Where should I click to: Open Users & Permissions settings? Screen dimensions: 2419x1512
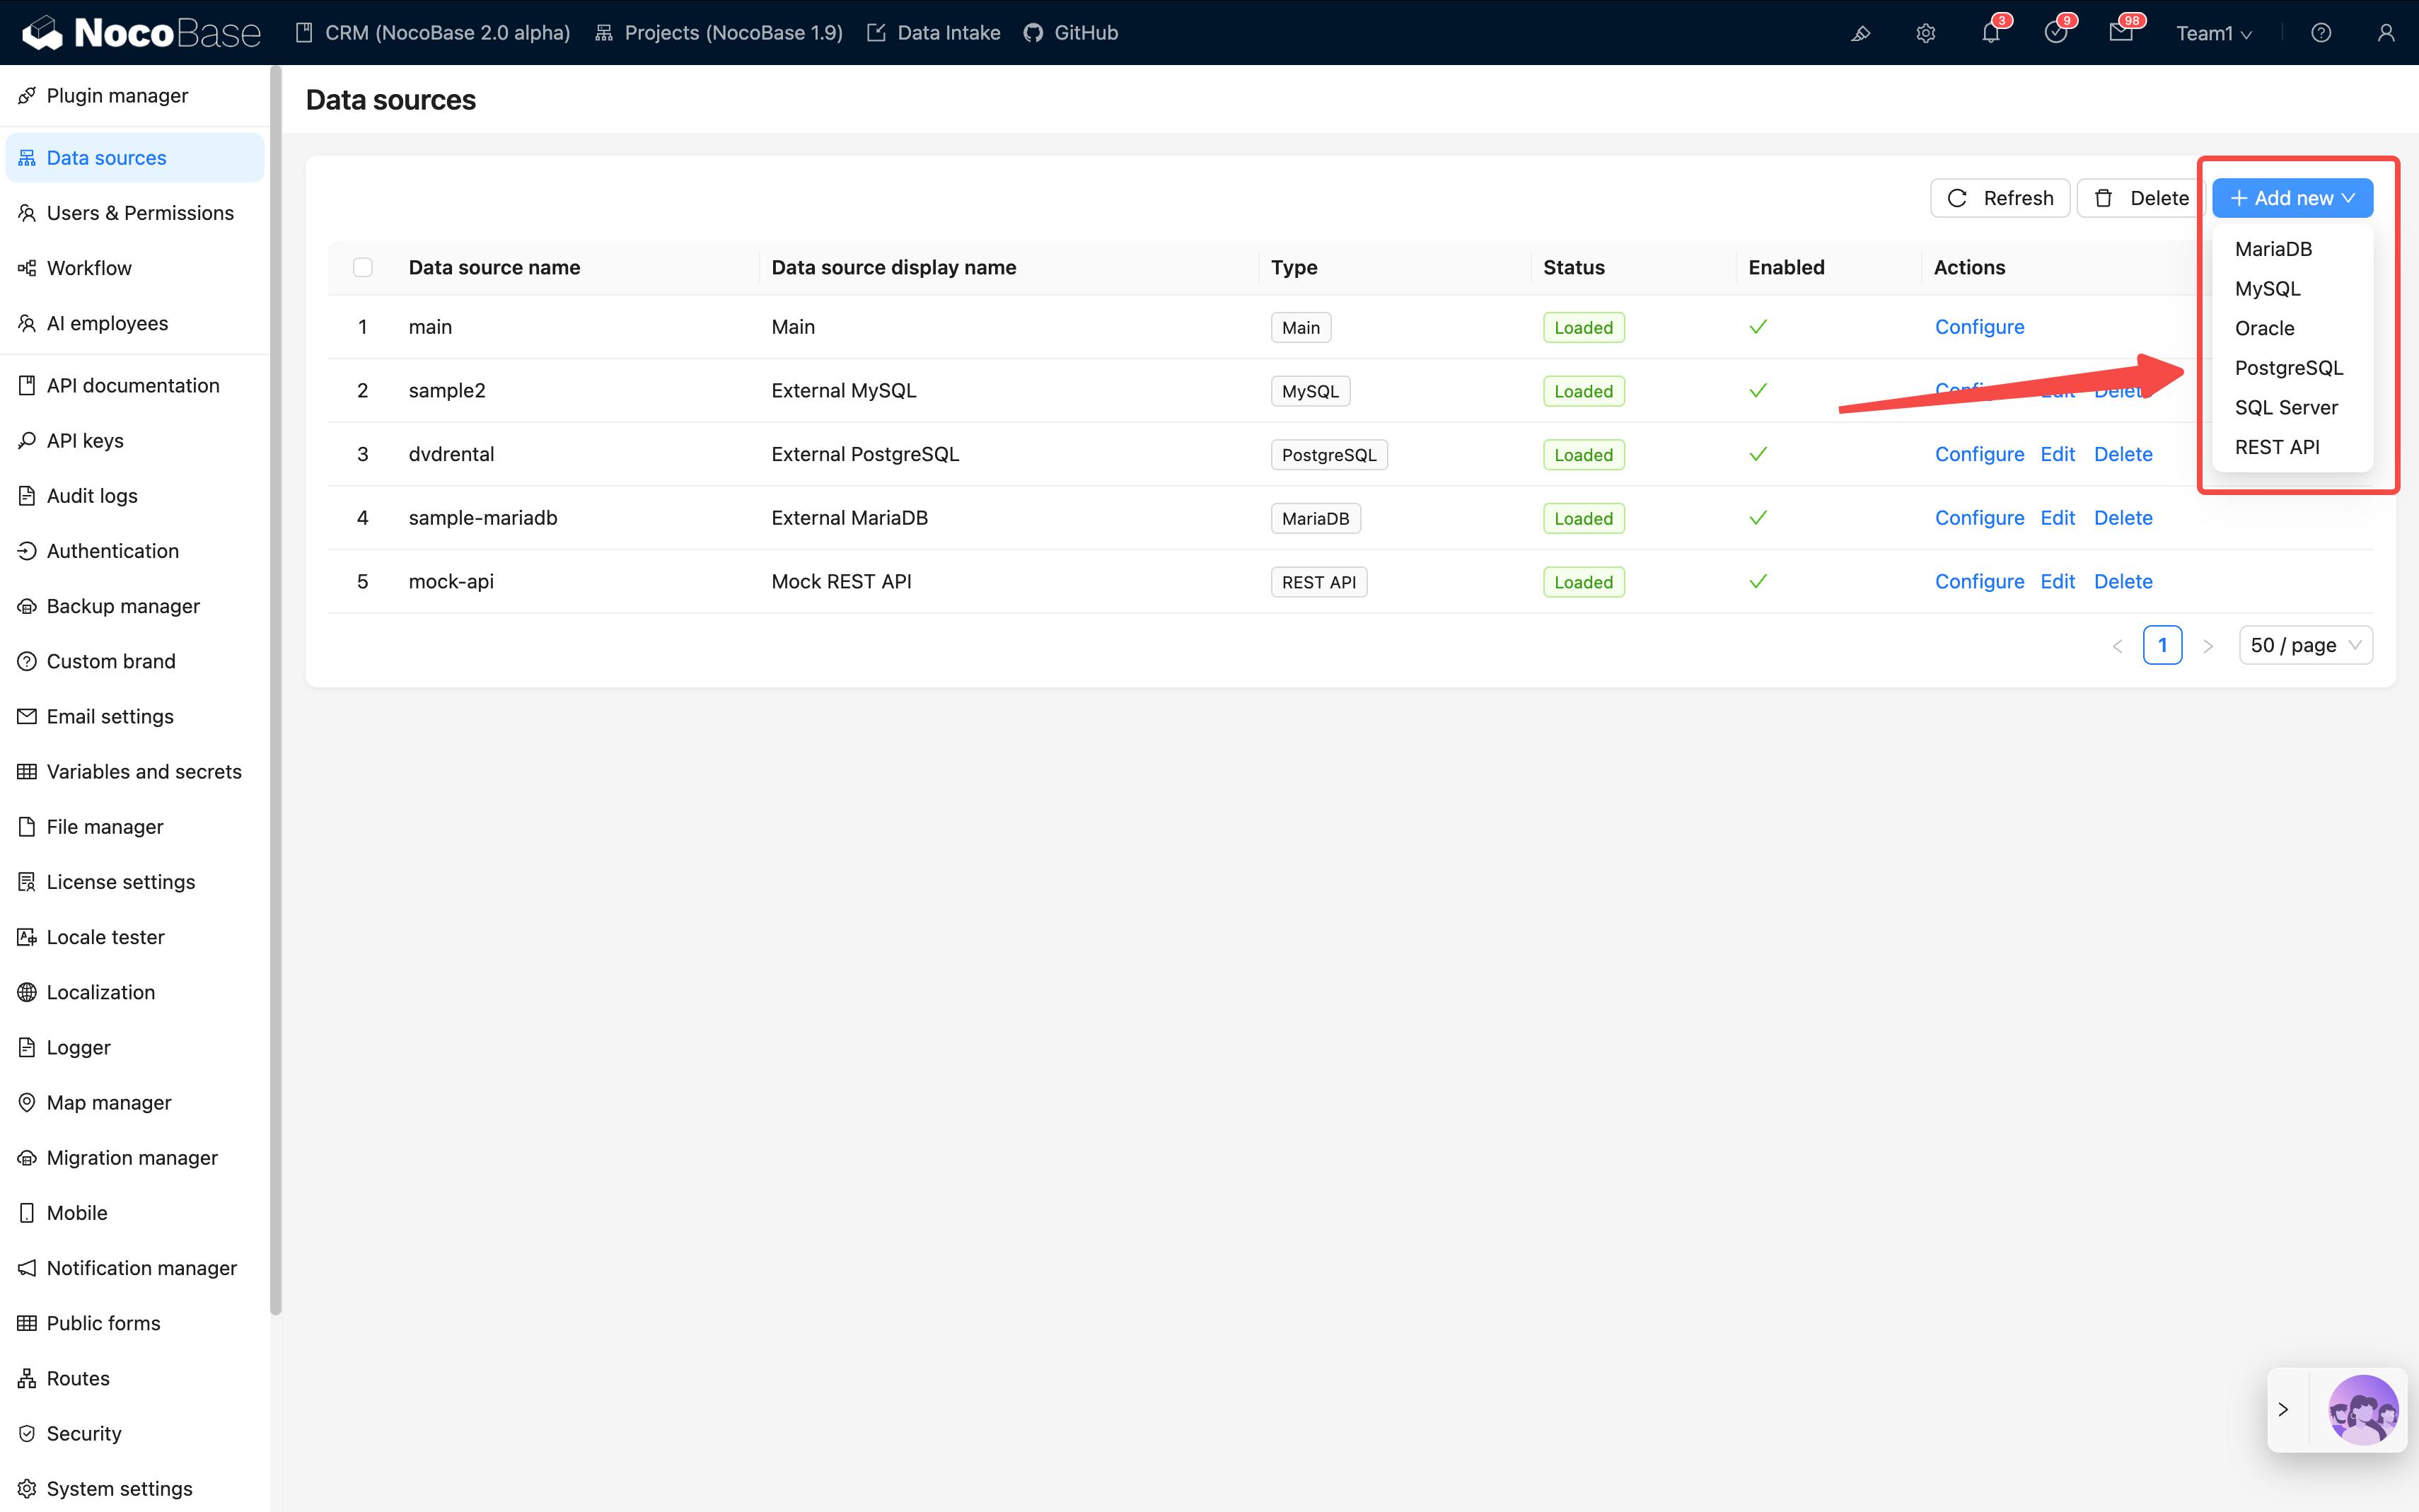click(x=140, y=212)
